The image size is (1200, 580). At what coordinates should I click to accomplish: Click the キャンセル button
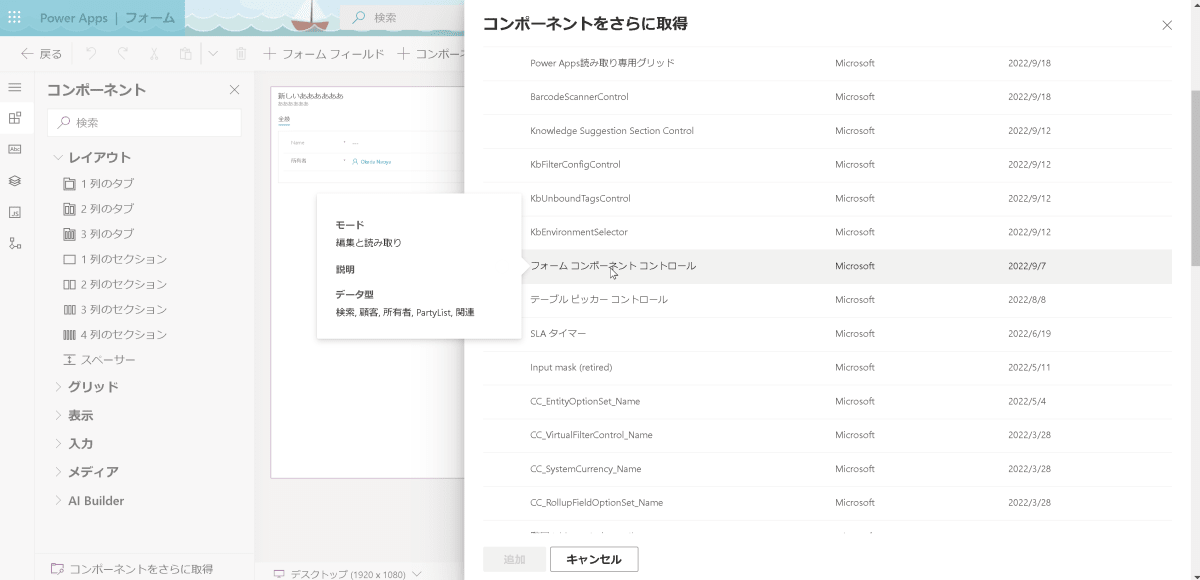point(594,559)
